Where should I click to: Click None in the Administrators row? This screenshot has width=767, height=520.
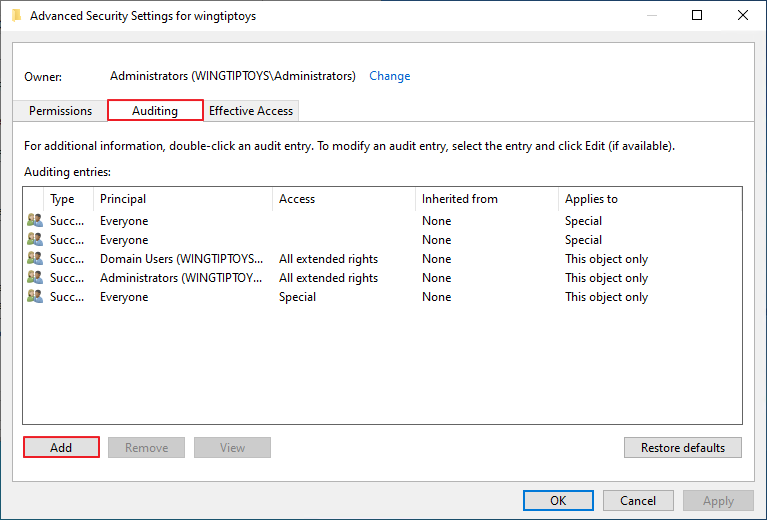pyautogui.click(x=436, y=278)
